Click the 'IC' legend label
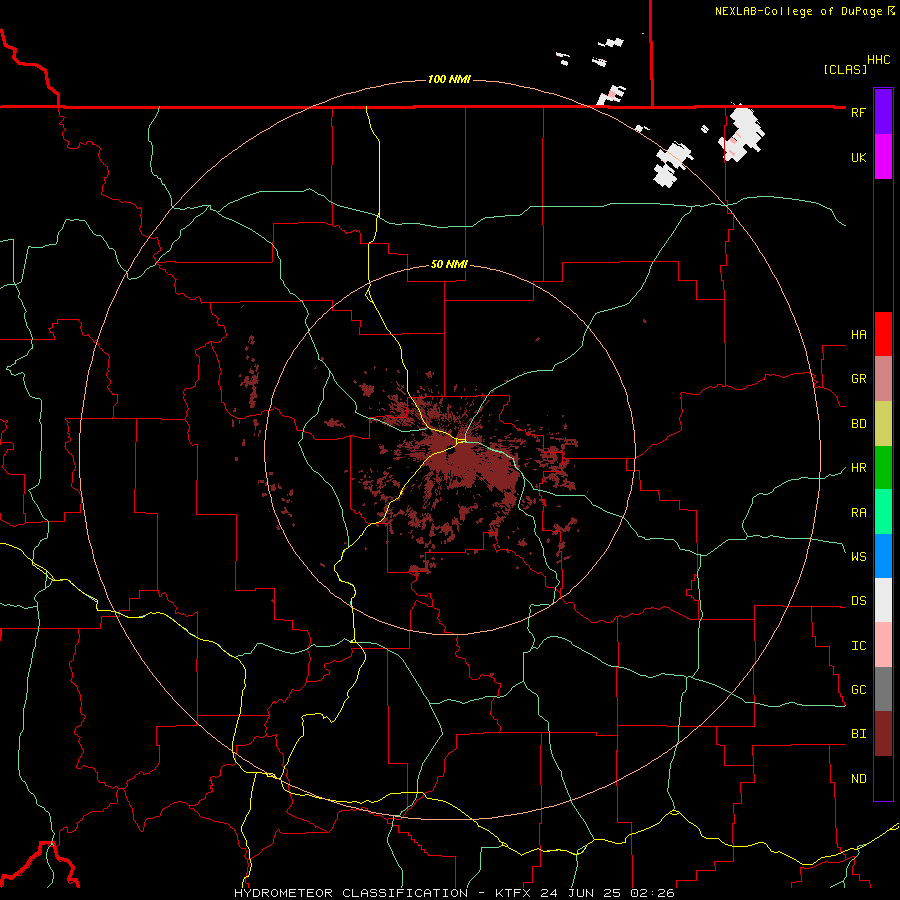Viewport: 900px width, 900px height. pos(858,645)
